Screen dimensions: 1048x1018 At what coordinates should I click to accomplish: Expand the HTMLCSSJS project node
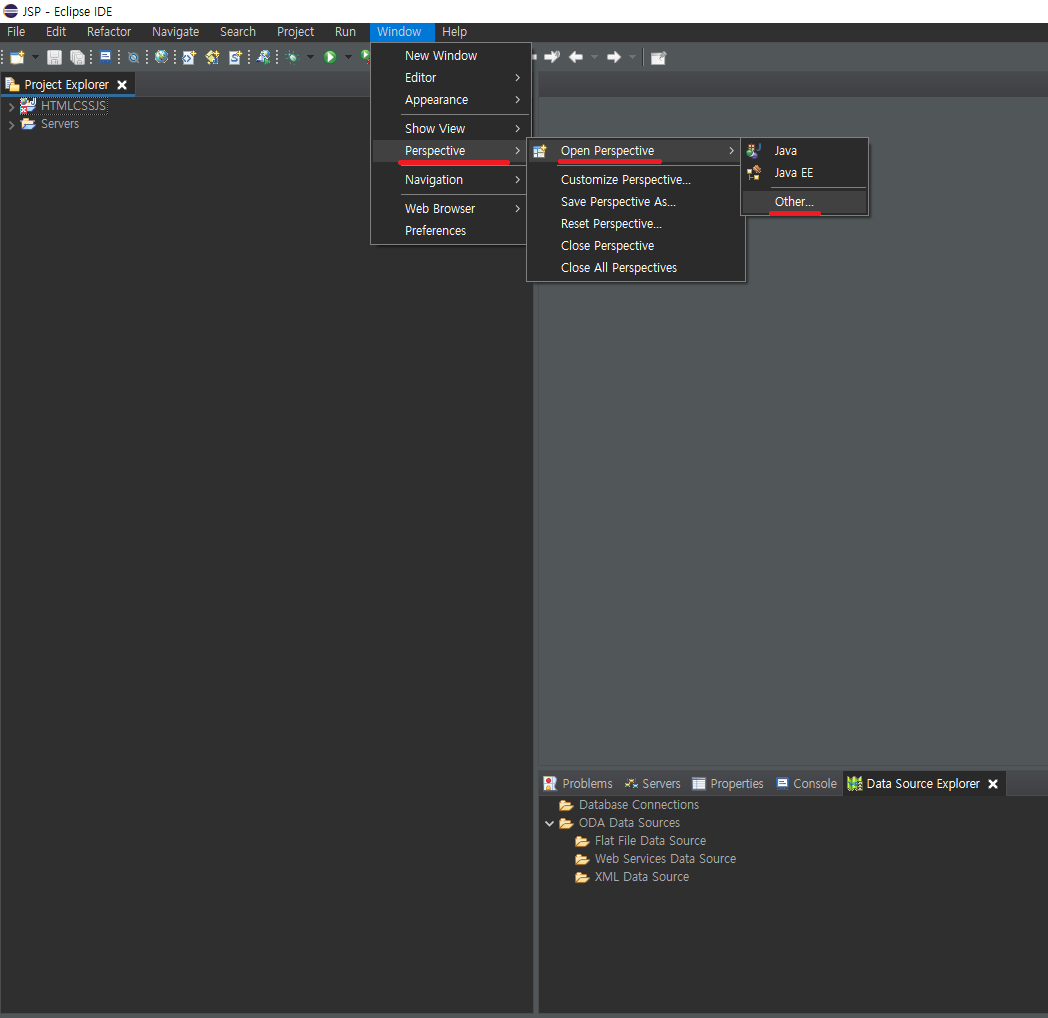11,106
